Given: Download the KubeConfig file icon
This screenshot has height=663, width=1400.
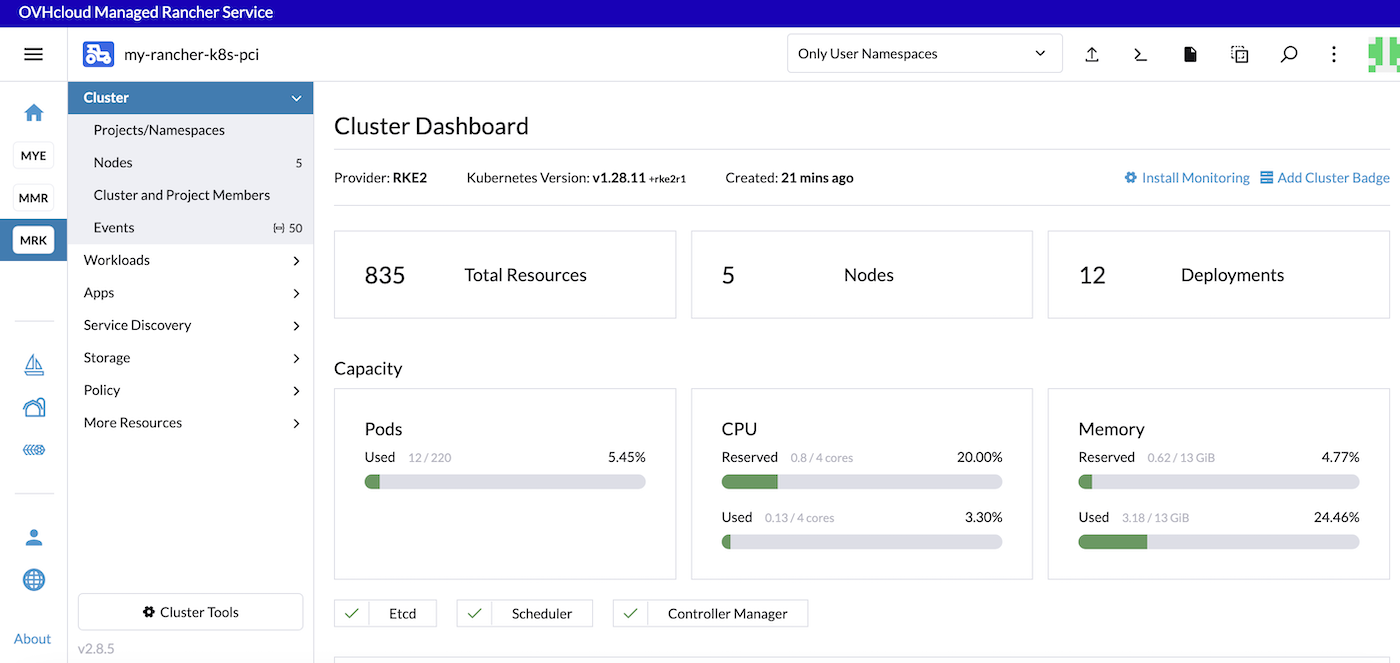Looking at the screenshot, I should [x=1189, y=54].
